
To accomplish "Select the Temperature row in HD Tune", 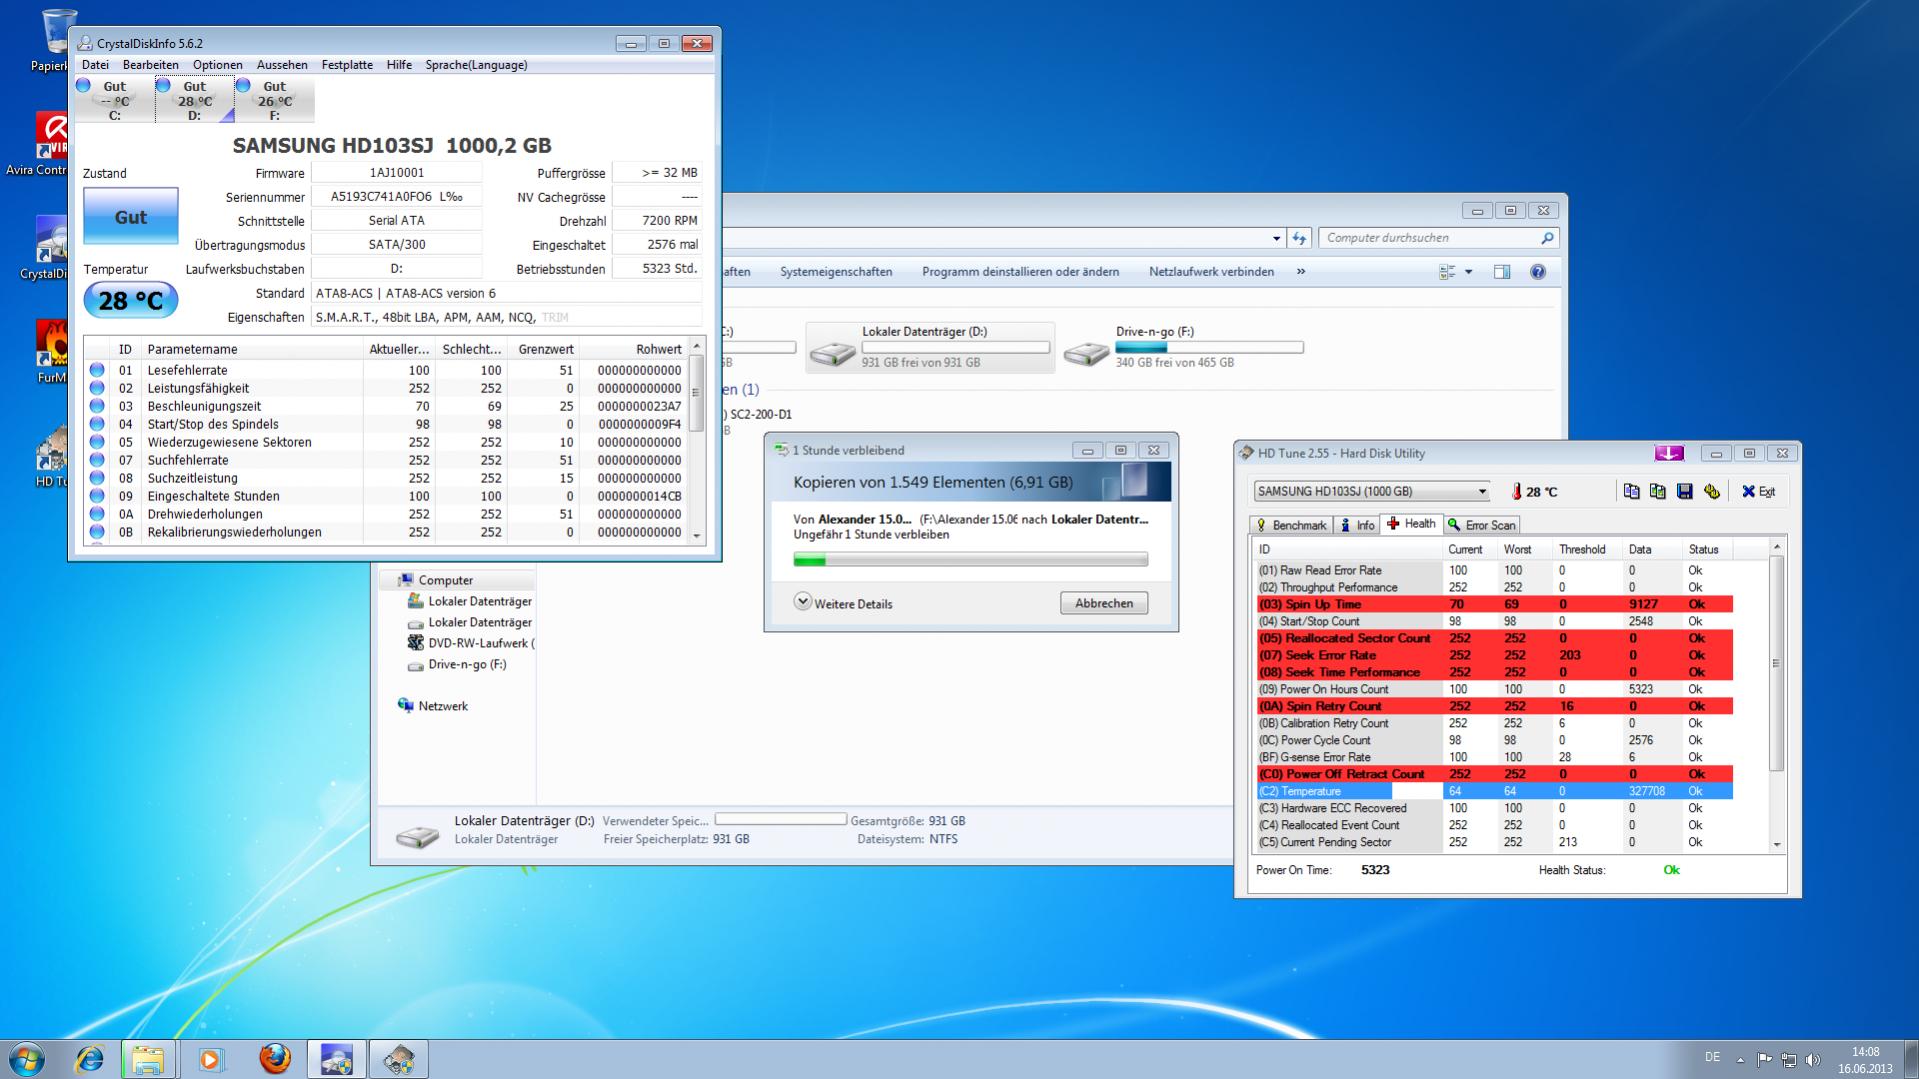I will [x=1494, y=791].
